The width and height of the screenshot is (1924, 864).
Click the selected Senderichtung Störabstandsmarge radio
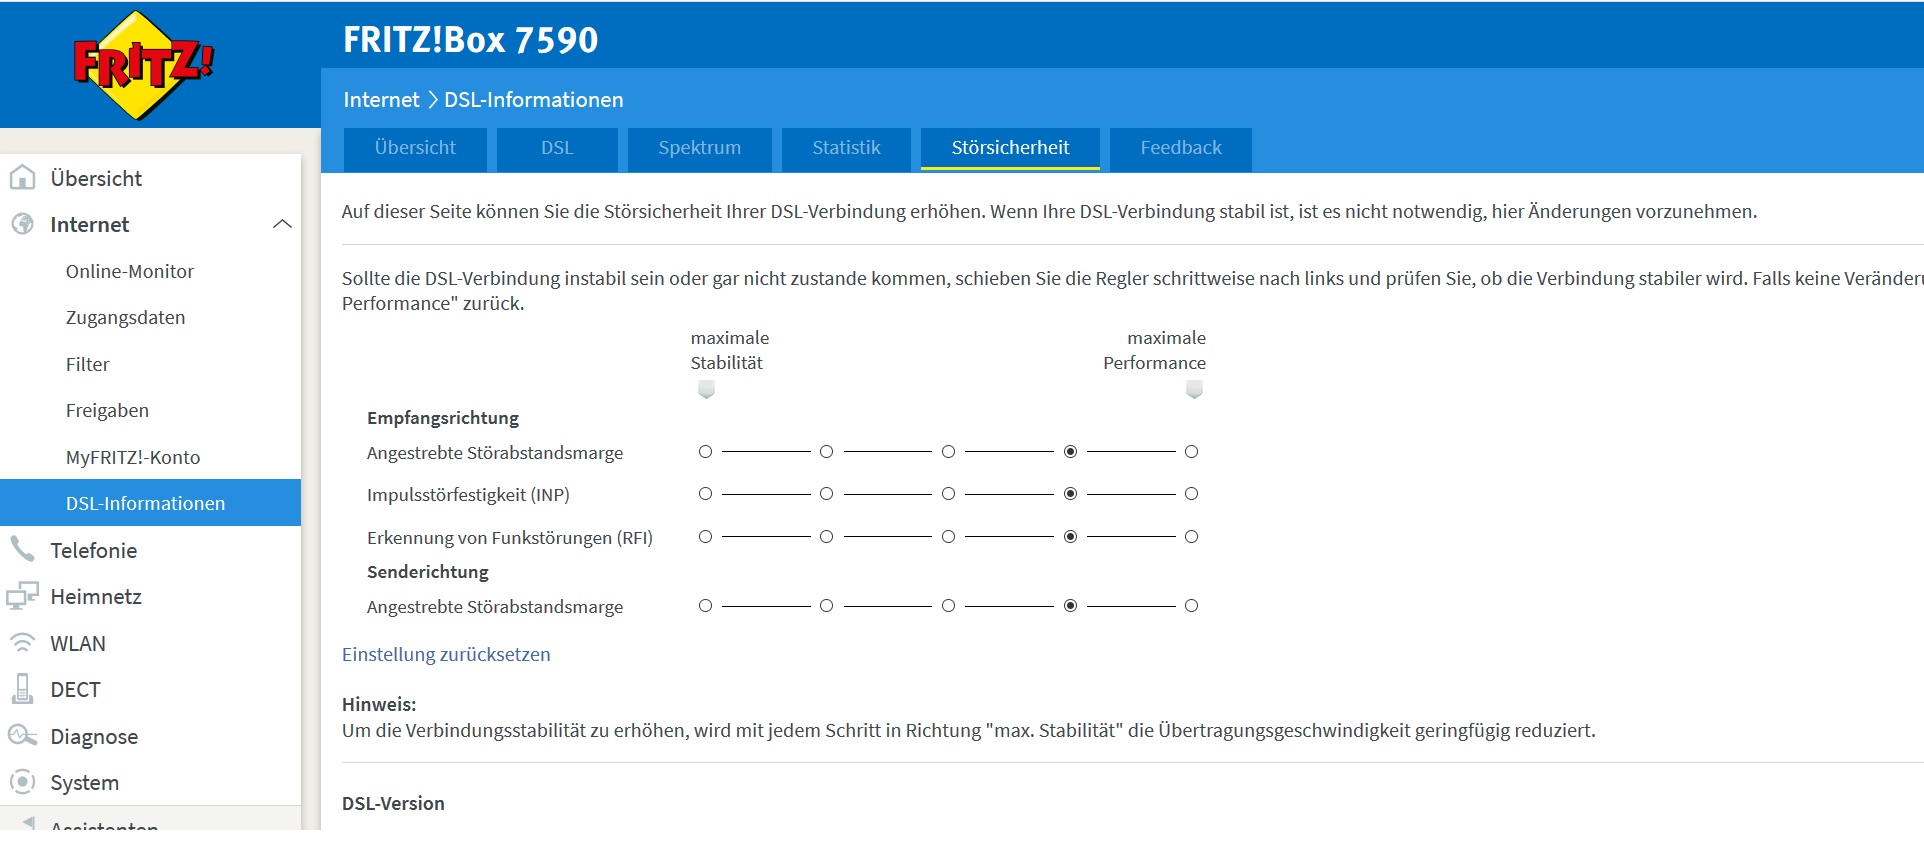(1070, 606)
